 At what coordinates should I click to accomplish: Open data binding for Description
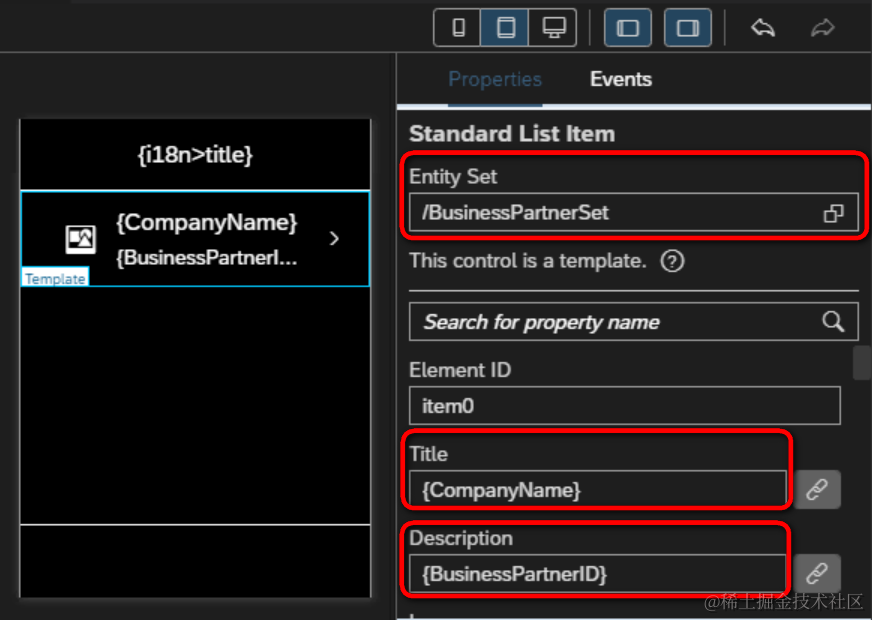[x=817, y=573]
